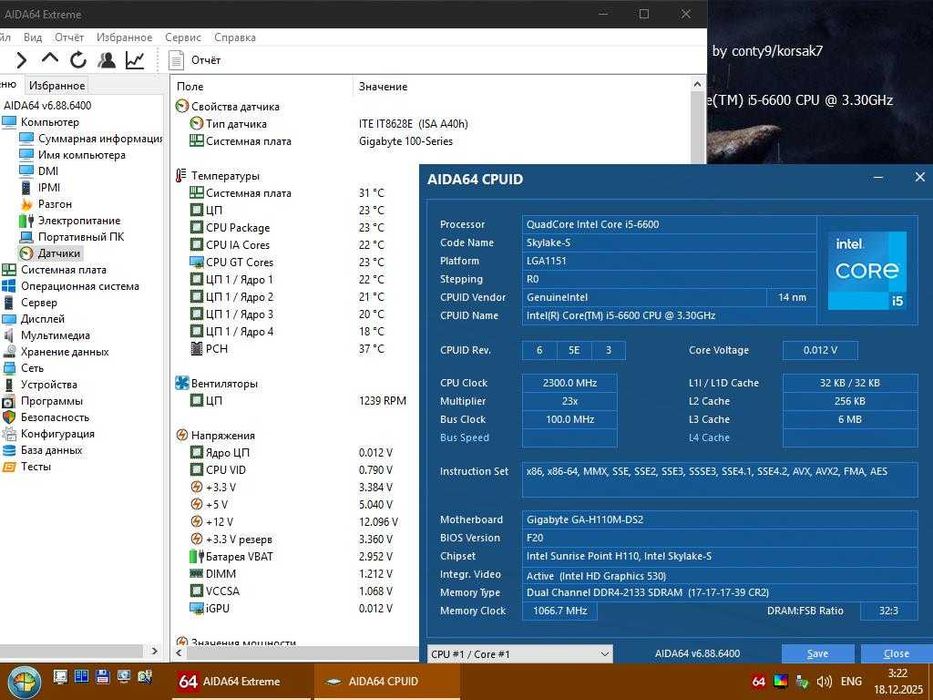
Task: Open the Избранное menu
Action: pyautogui.click(x=124, y=37)
